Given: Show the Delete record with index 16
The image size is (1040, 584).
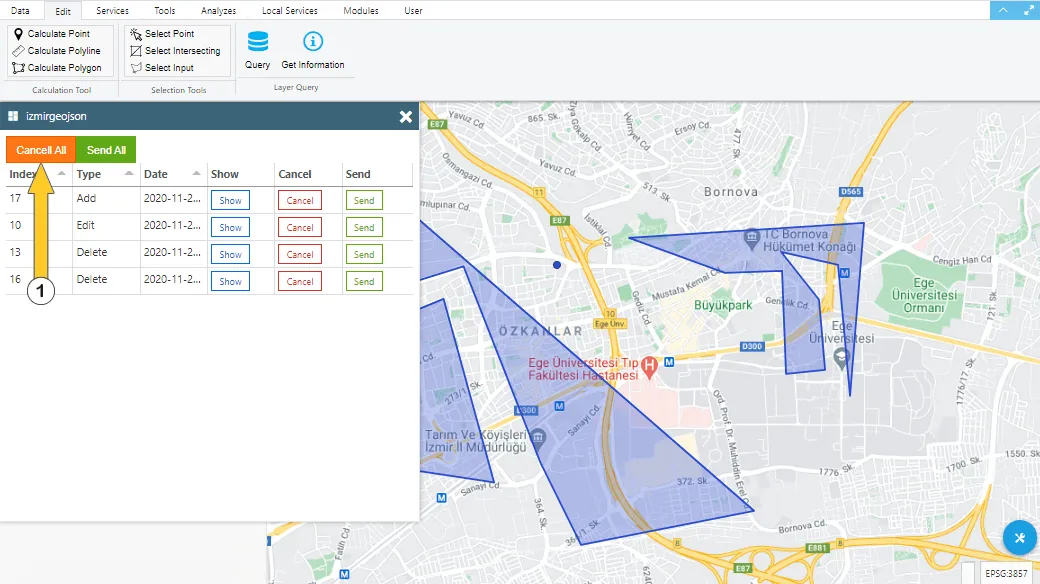Looking at the screenshot, I should tap(230, 281).
